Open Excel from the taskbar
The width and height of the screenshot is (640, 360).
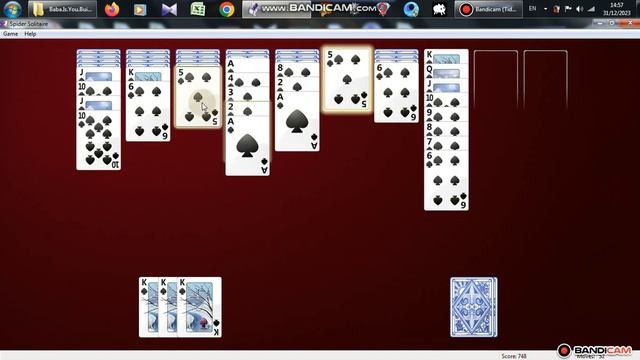click(198, 9)
